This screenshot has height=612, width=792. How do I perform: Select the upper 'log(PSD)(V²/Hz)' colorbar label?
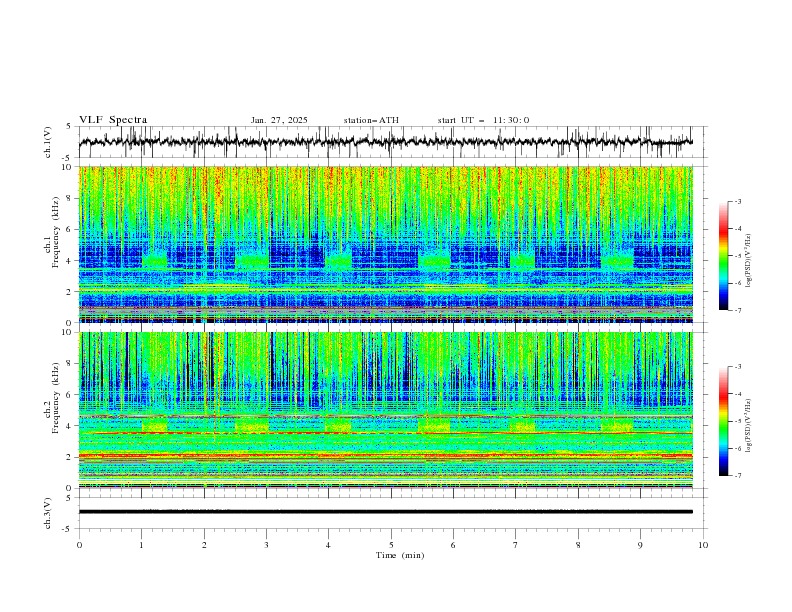coord(748,261)
